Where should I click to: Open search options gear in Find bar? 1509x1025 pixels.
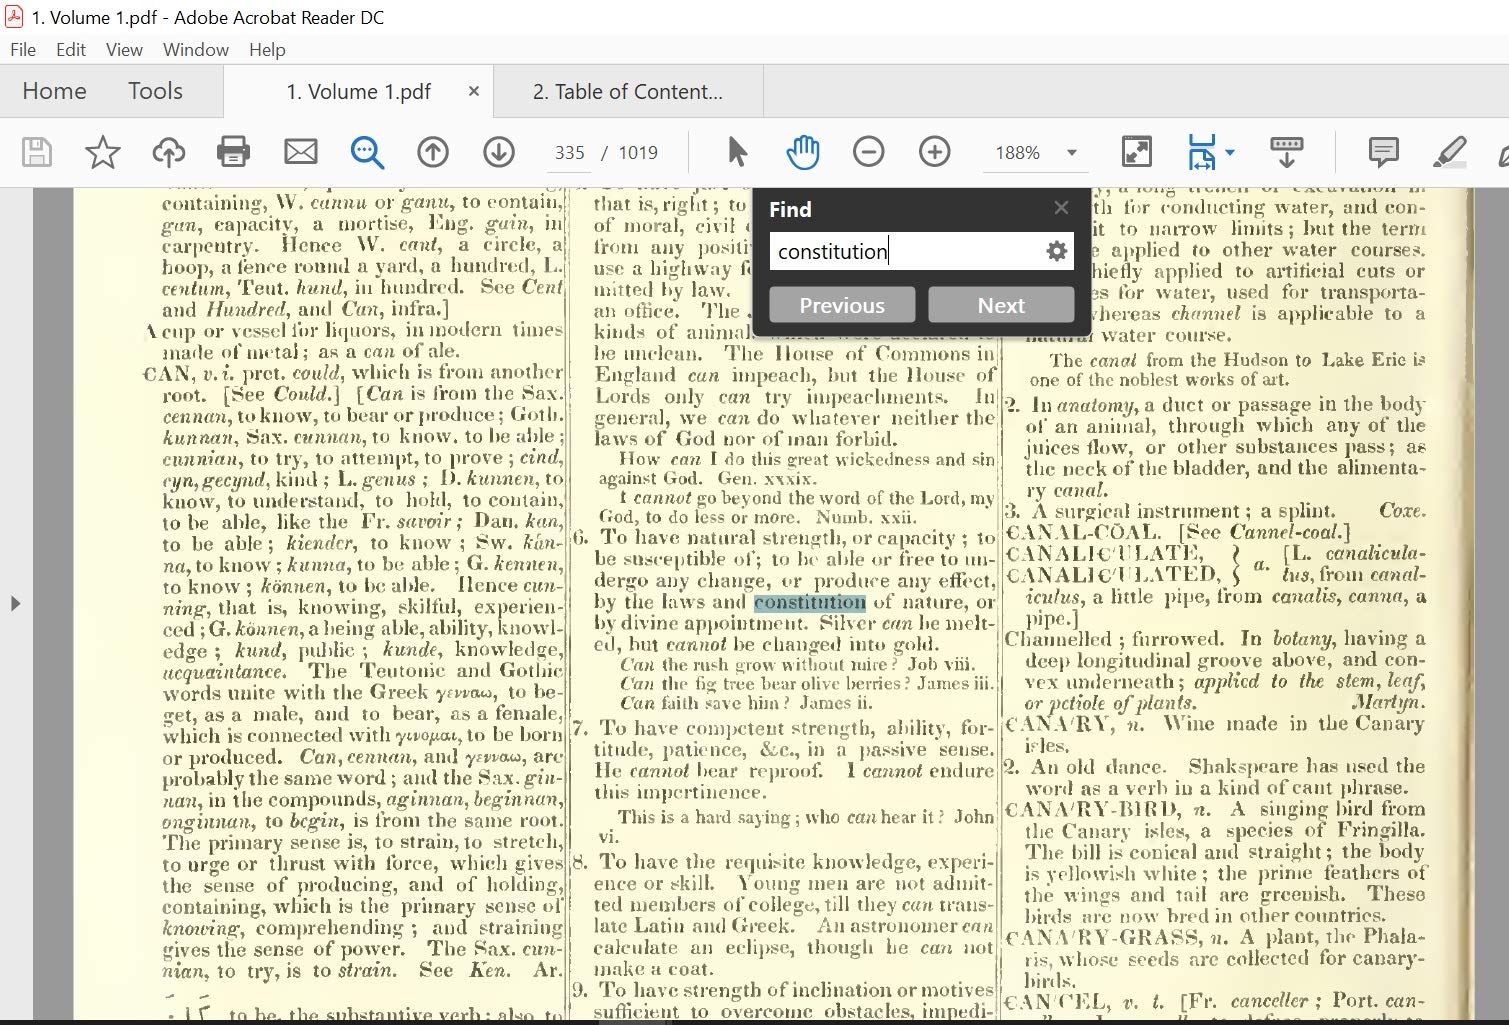(x=1056, y=251)
